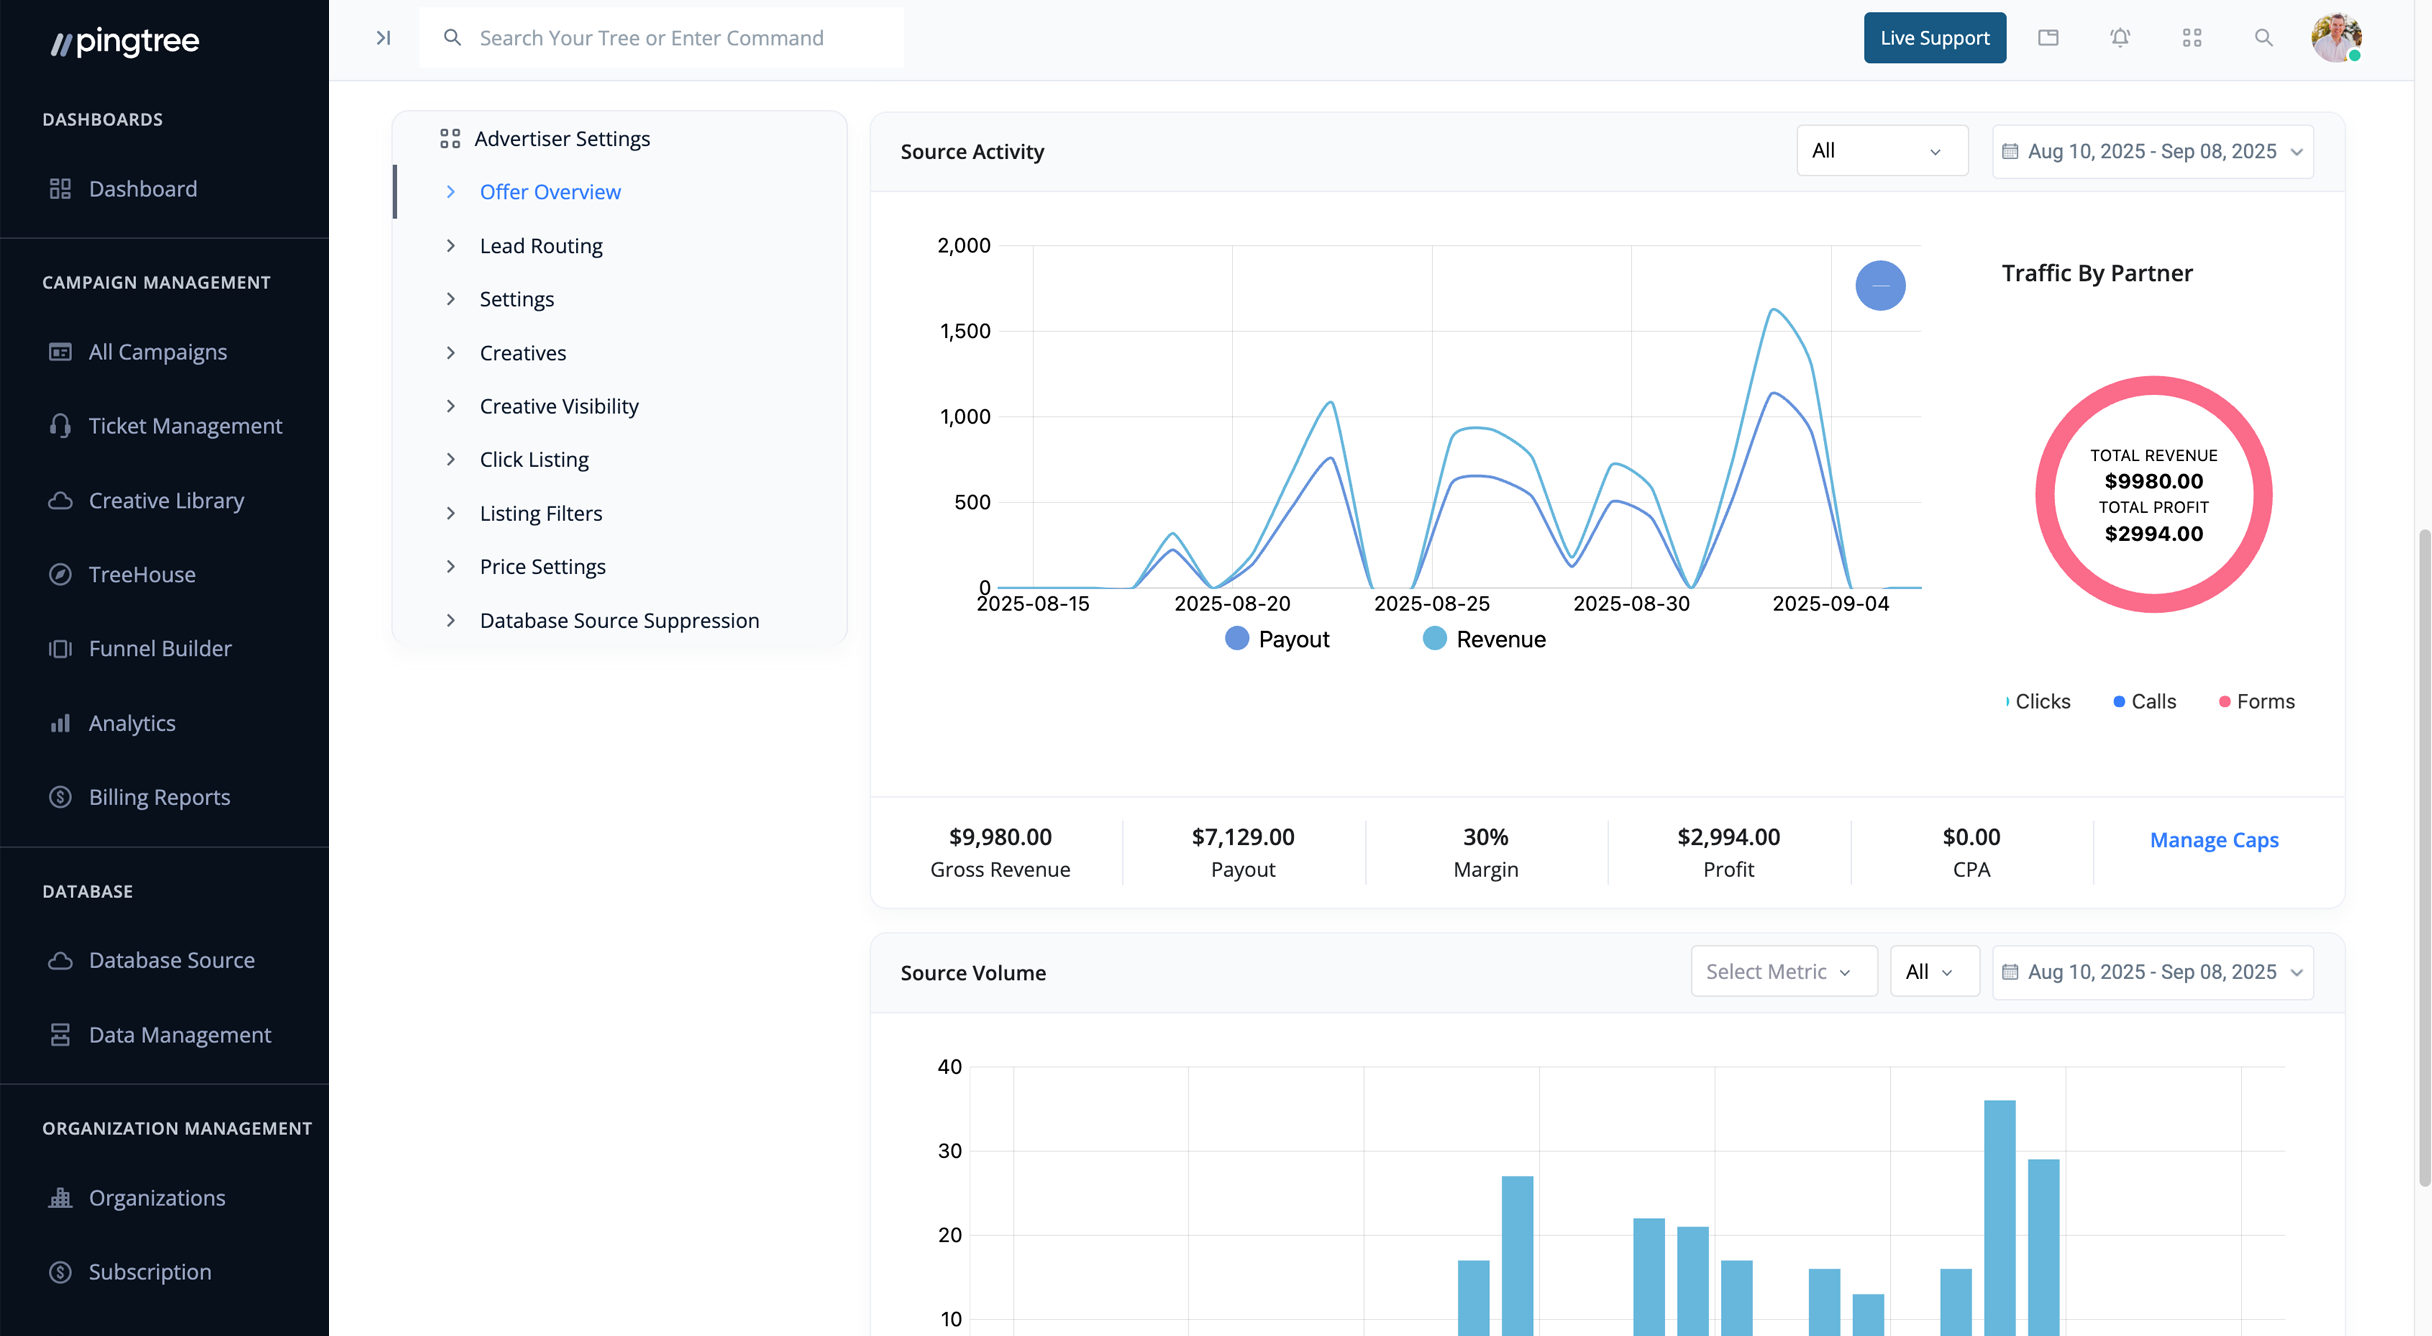Open Source Activity 'All' filter dropdown
This screenshot has width=2432, height=1336.
[1881, 151]
